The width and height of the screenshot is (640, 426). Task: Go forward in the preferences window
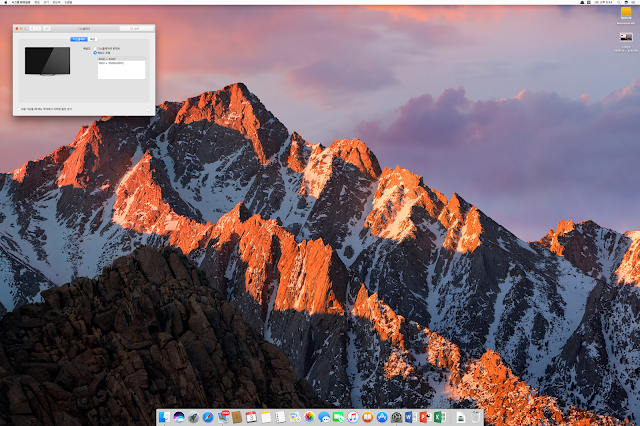pos(38,29)
